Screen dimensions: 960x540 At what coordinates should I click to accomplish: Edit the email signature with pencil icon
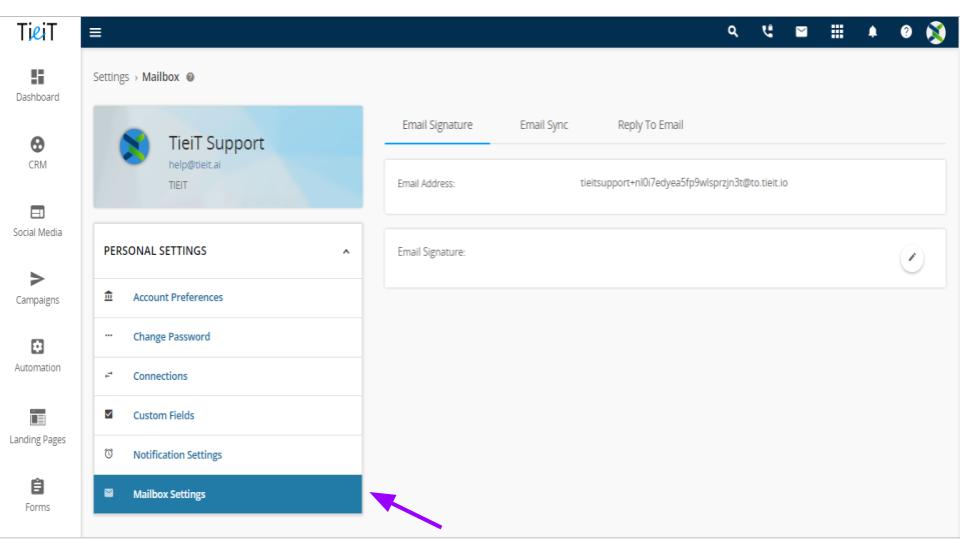point(912,258)
